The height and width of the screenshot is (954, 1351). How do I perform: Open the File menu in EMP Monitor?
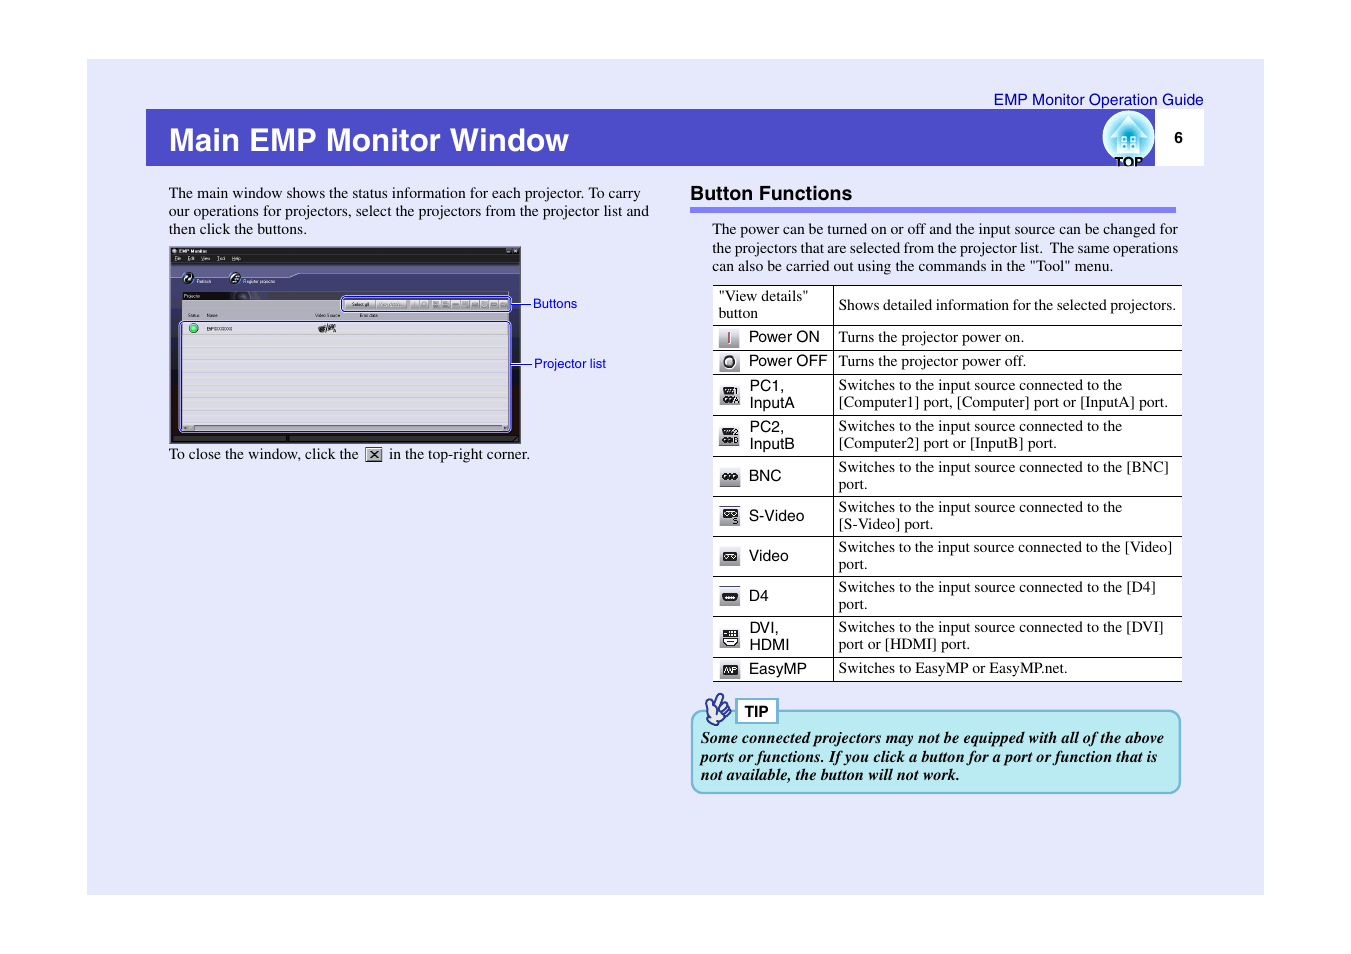178,258
